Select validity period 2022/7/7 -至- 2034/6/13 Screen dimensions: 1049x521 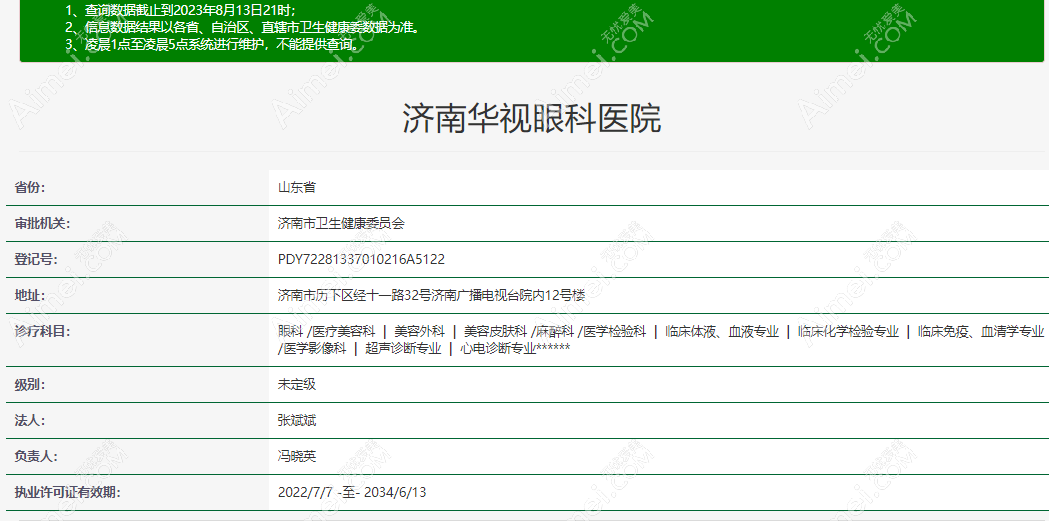click(x=352, y=493)
